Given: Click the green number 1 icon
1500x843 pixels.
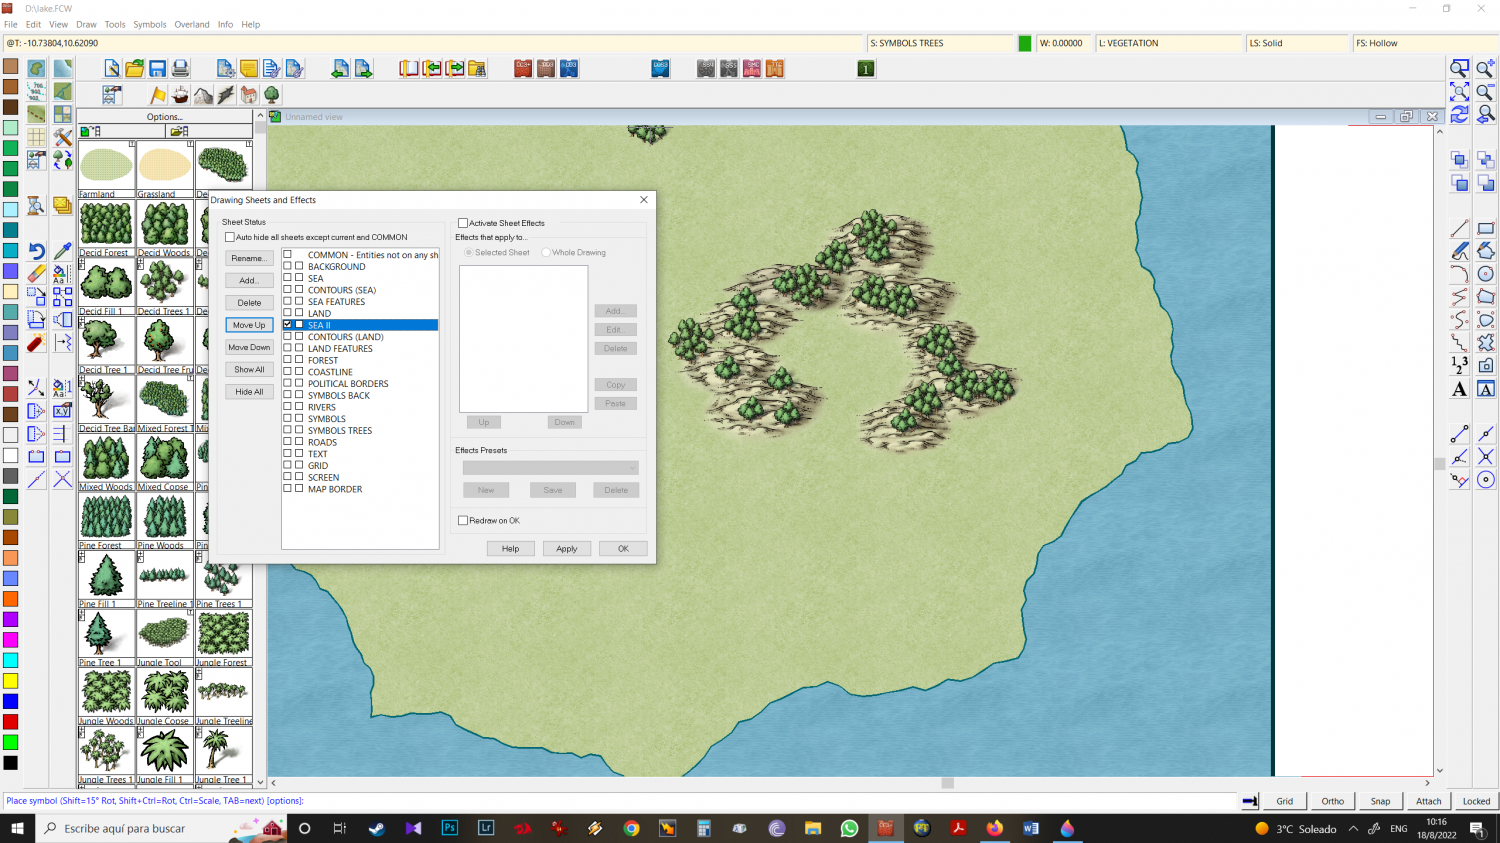Looking at the screenshot, I should coord(866,68).
